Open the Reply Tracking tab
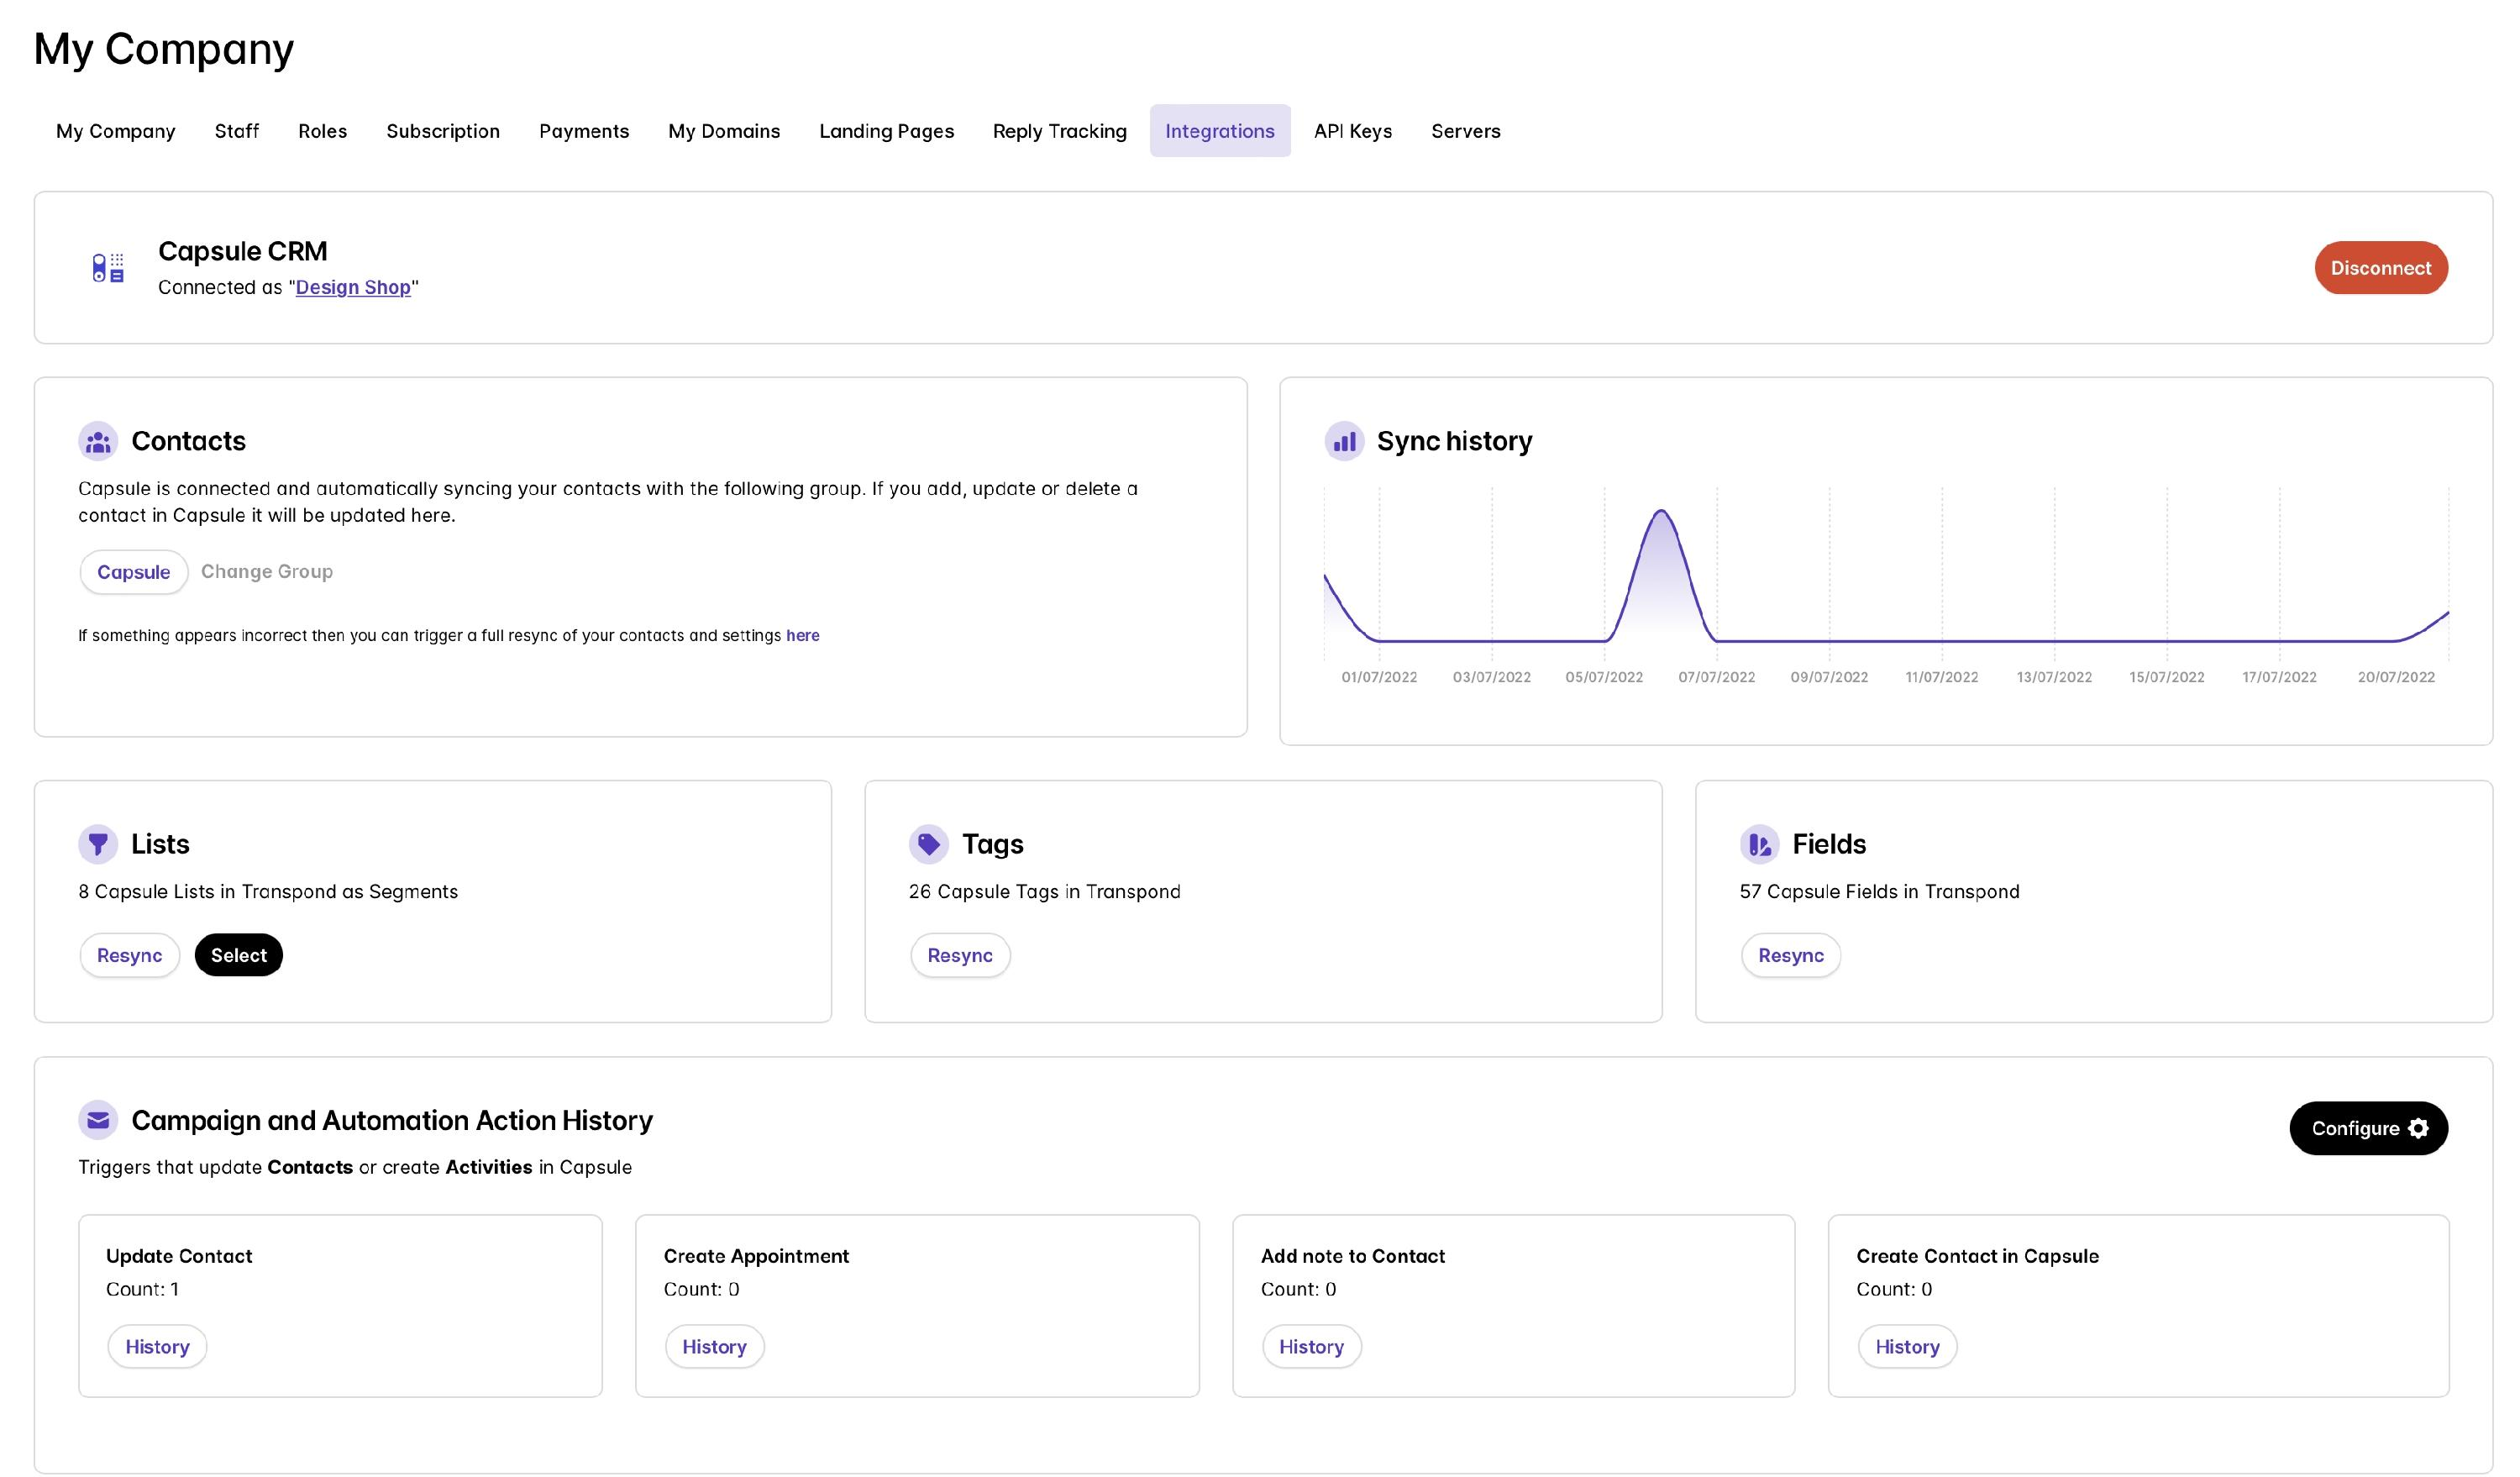 coord(1059,131)
